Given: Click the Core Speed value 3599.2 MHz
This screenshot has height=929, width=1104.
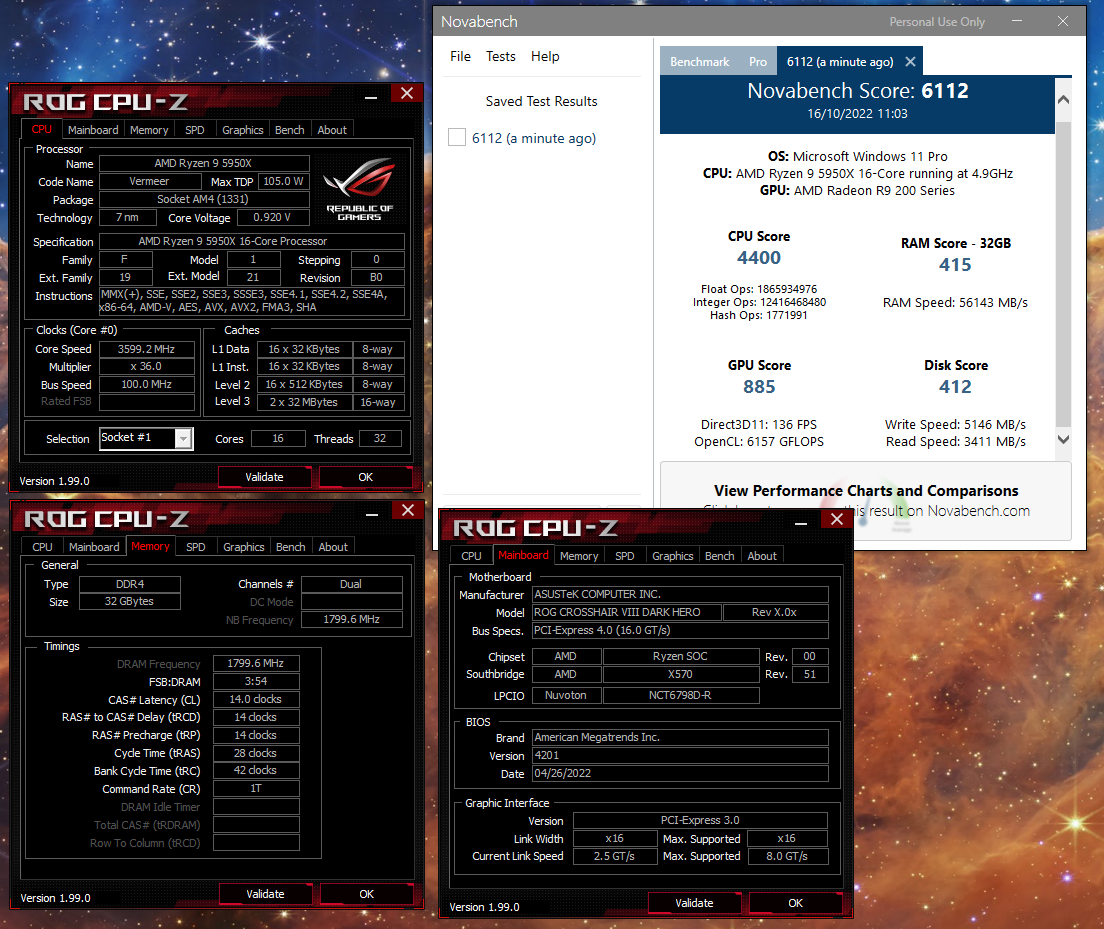Looking at the screenshot, I should pos(146,349).
